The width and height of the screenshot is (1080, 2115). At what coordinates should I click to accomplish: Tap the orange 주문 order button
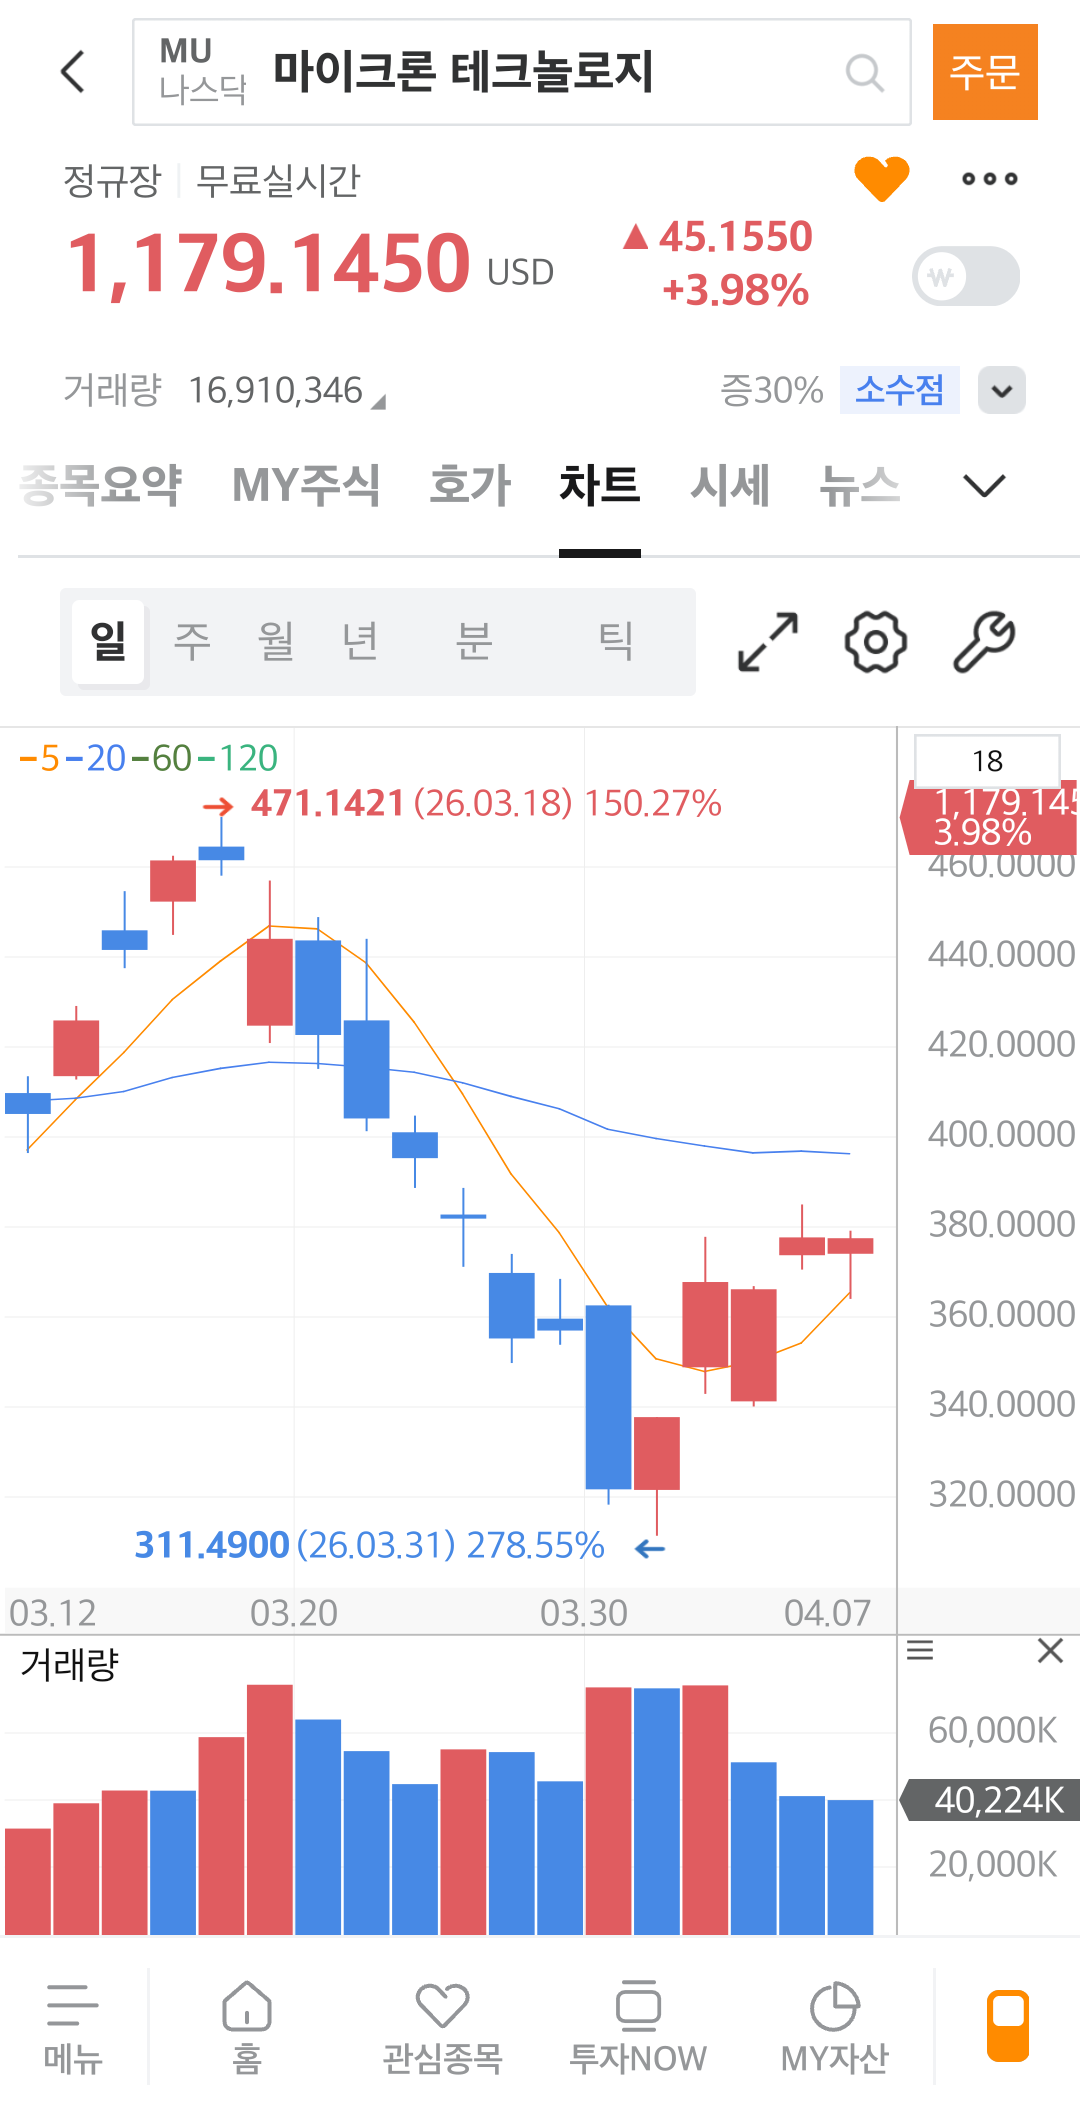985,72
